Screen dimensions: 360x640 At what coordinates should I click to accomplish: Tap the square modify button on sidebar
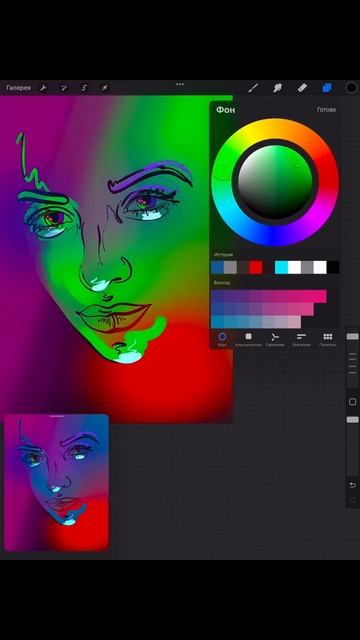pos(353,402)
